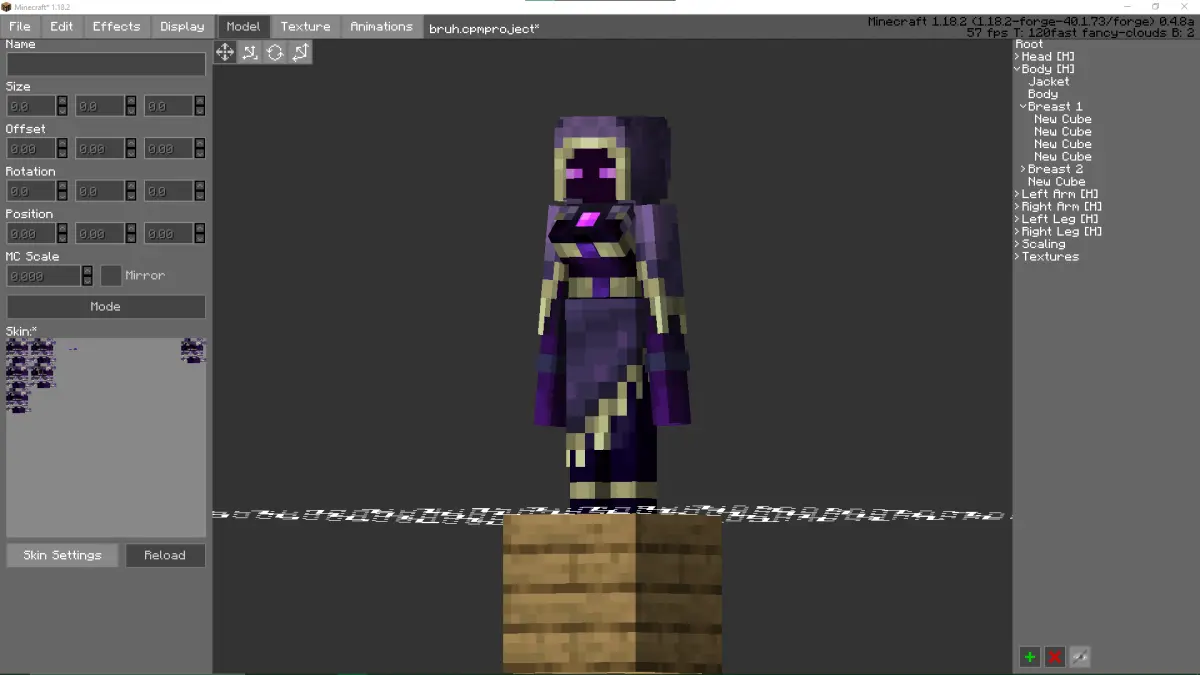
Task: Click the down arrow on the third Size field
Action: [200, 111]
